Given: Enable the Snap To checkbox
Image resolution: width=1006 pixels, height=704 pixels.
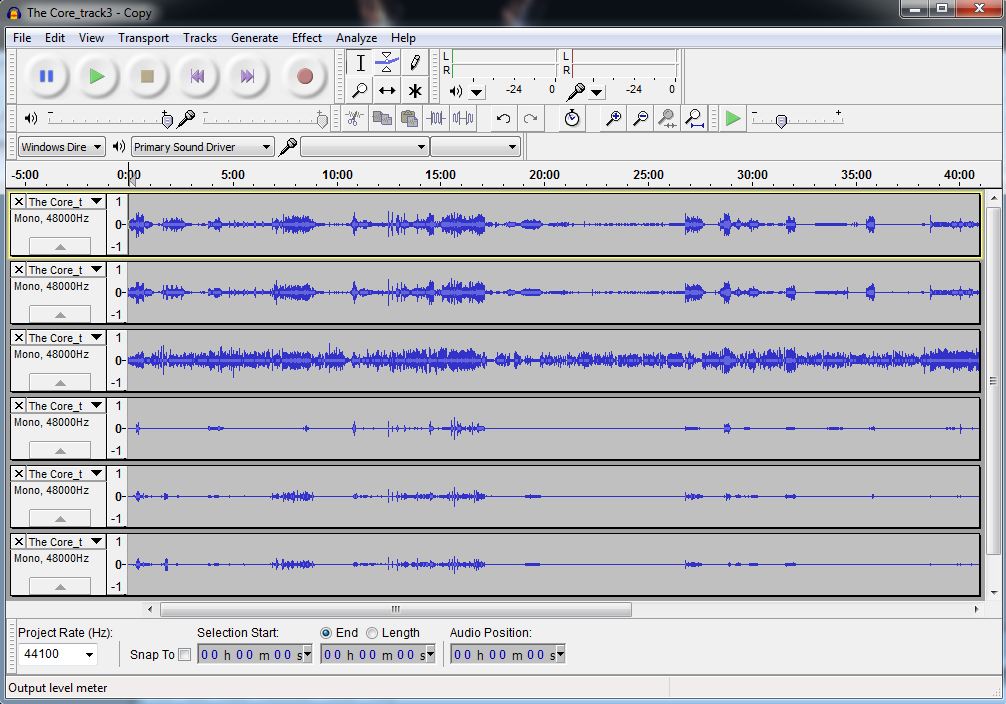Looking at the screenshot, I should pos(184,655).
